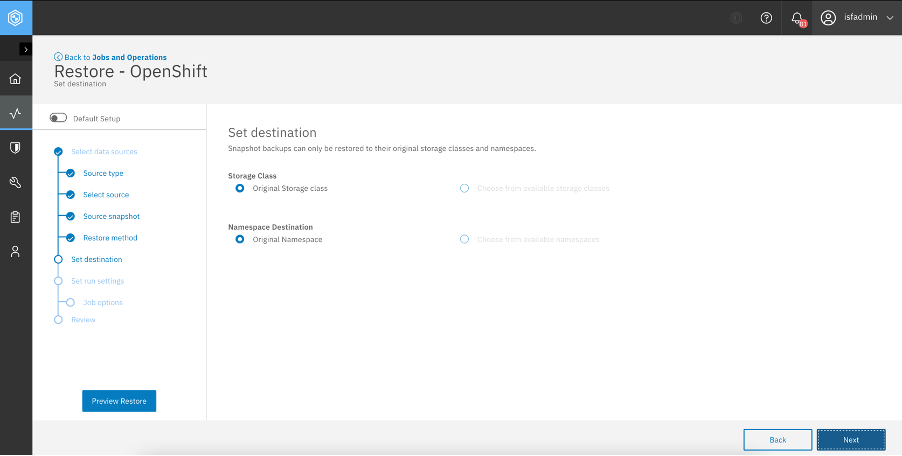Click the Restore - OpenShift page title

coord(131,71)
